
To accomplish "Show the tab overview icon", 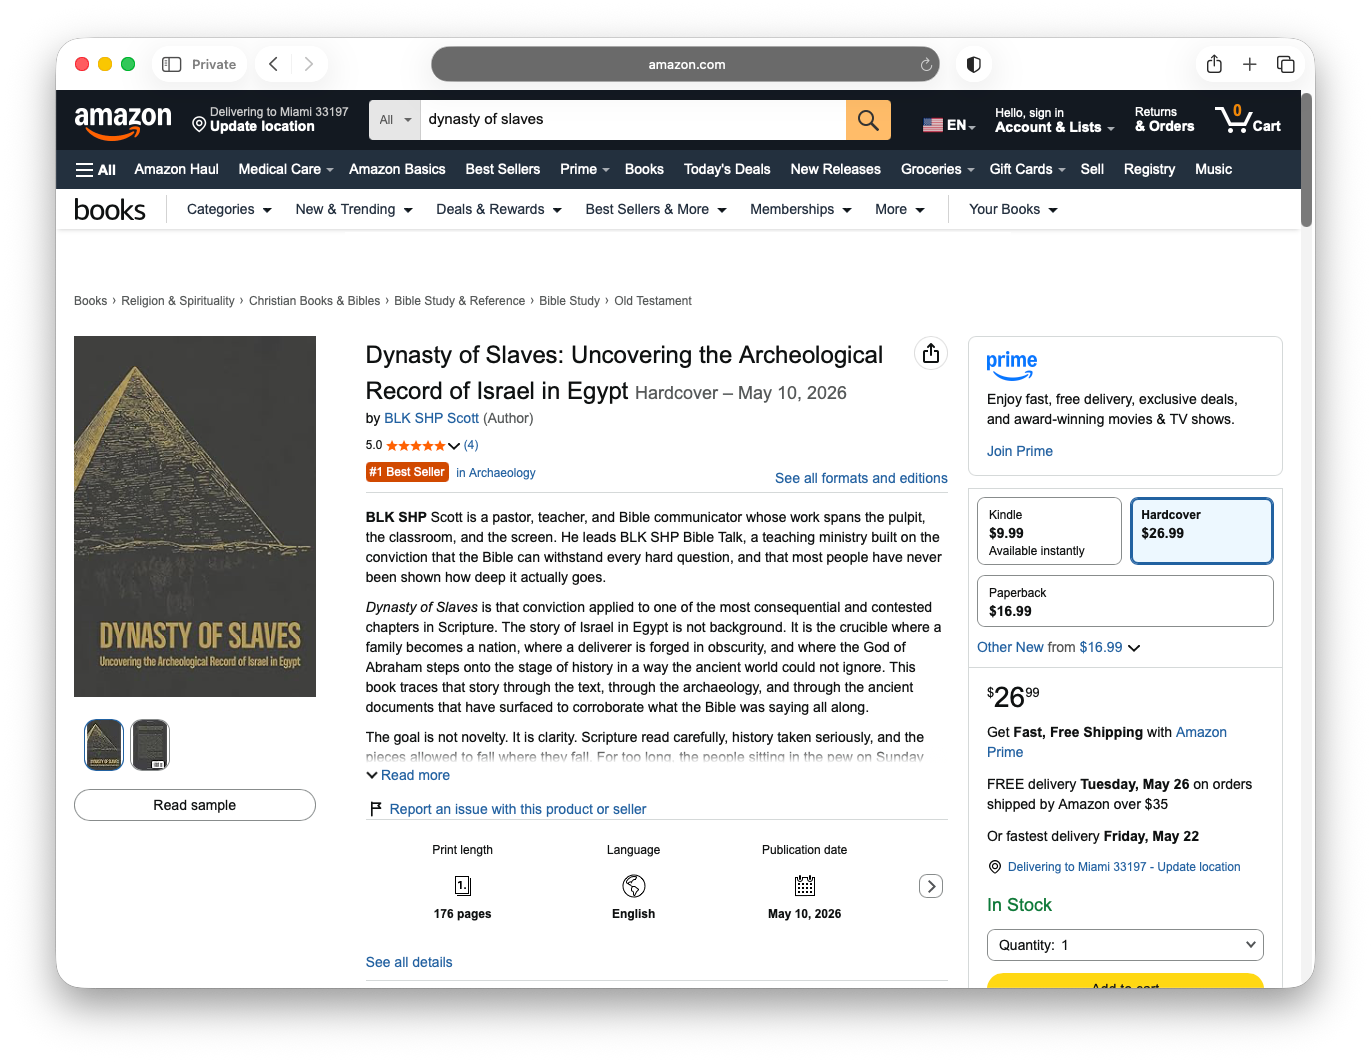I will 1286,64.
